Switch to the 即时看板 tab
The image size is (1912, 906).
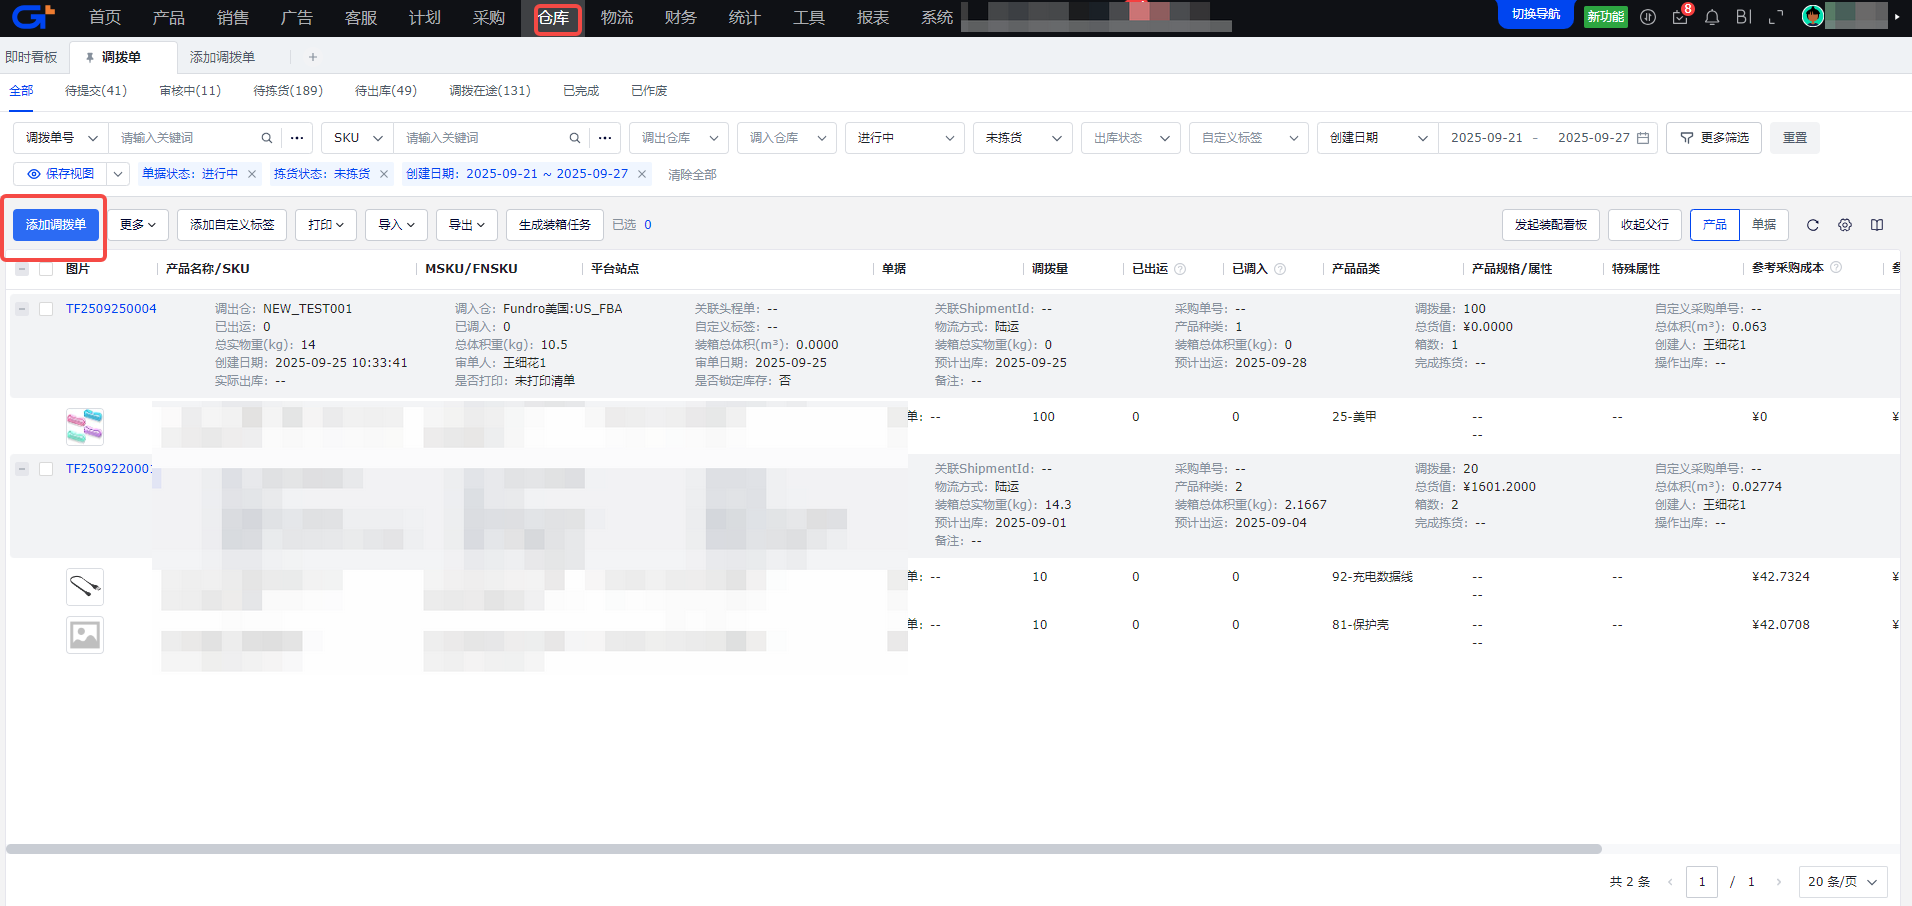click(x=31, y=58)
